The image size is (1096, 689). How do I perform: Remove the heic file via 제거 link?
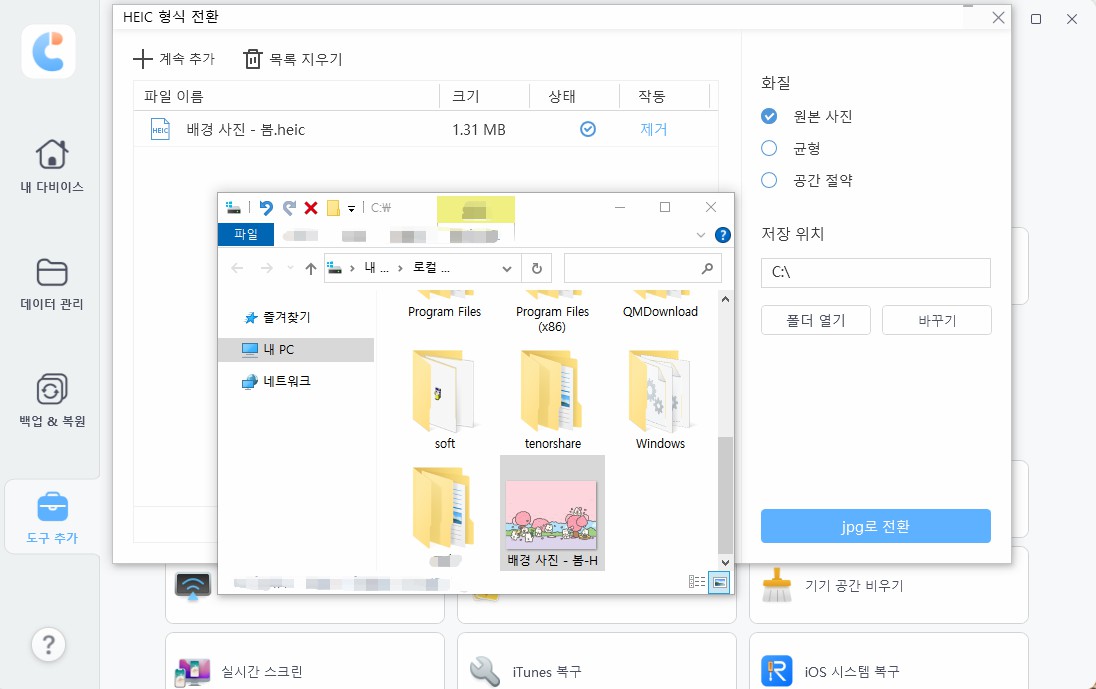click(x=654, y=128)
